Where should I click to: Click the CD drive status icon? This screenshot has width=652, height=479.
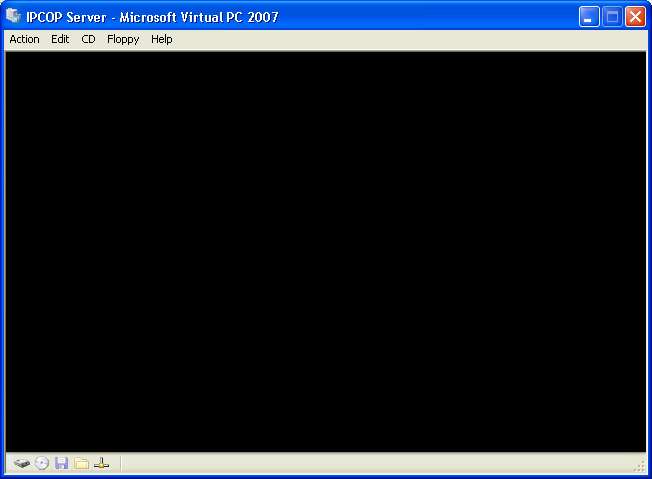pyautogui.click(x=42, y=463)
